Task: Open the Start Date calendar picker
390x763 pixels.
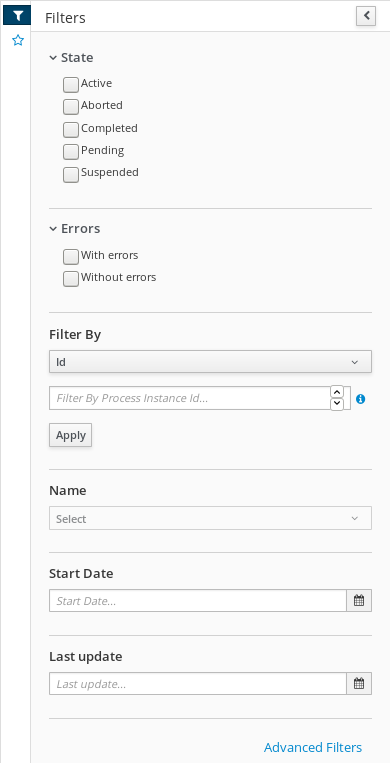Action: pyautogui.click(x=359, y=601)
